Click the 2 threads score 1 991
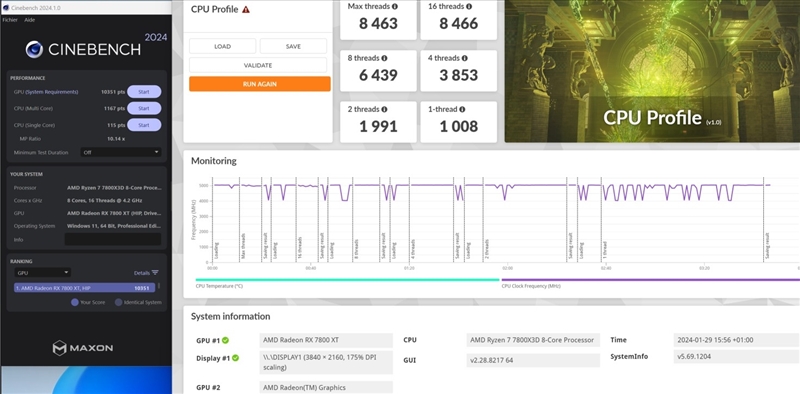800x394 pixels. (378, 126)
